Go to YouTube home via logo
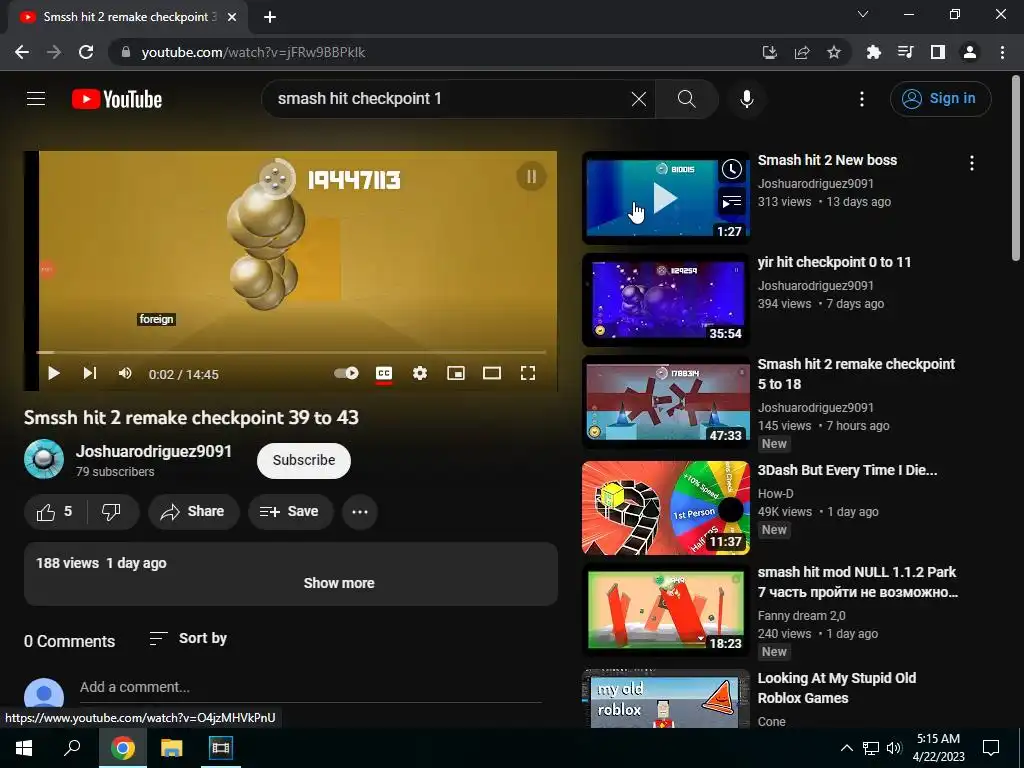Viewport: 1024px width, 768px height. point(117,99)
